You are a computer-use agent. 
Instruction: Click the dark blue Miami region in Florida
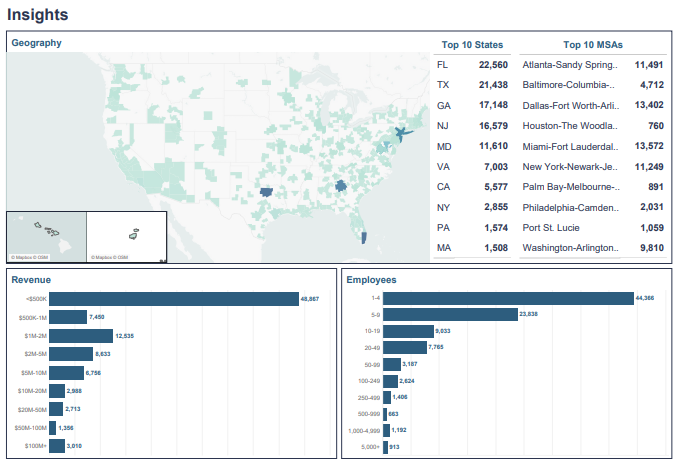coord(364,237)
